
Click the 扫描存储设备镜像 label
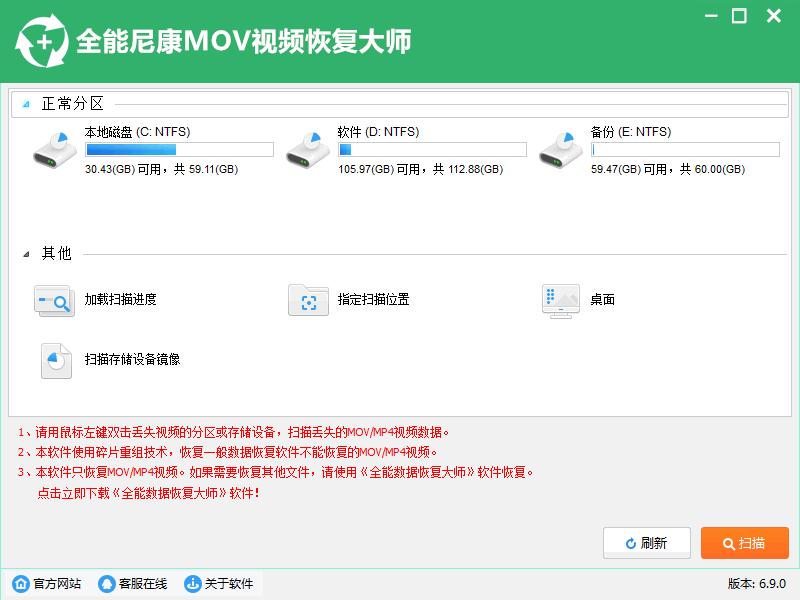133,359
